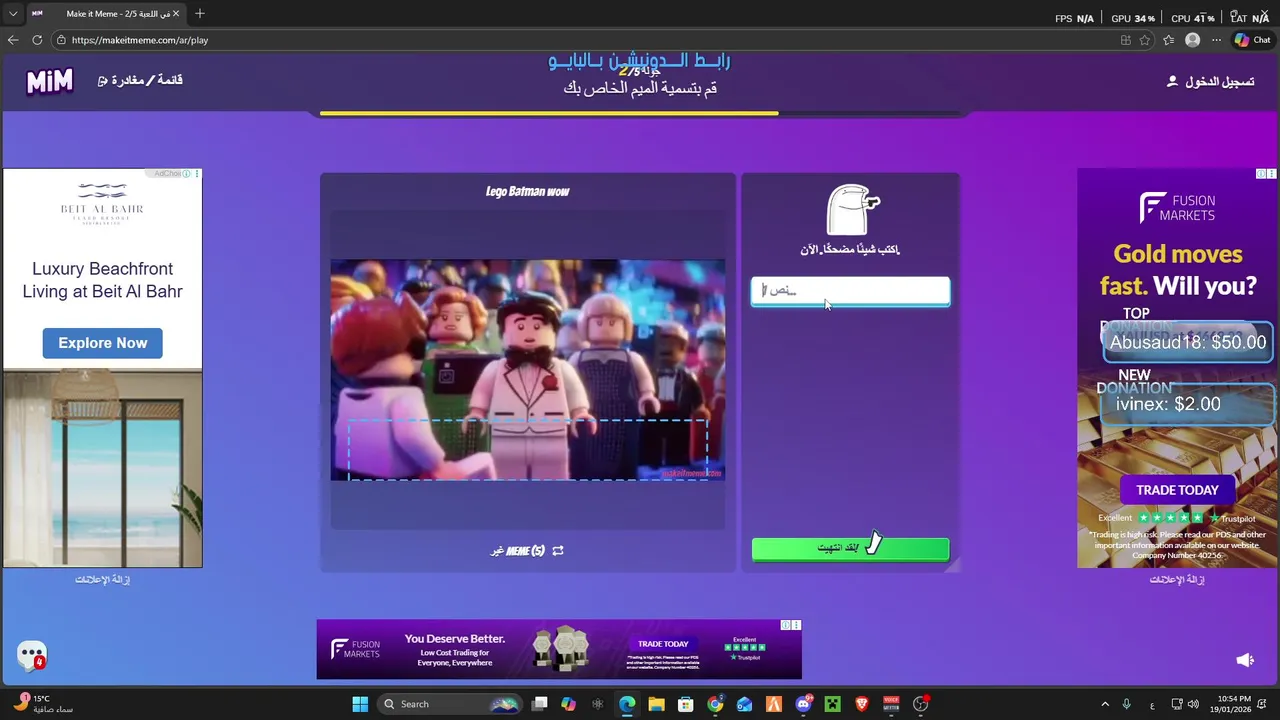Close the Make it Meme browser tab
This screenshot has width=1280, height=720.
click(x=176, y=14)
